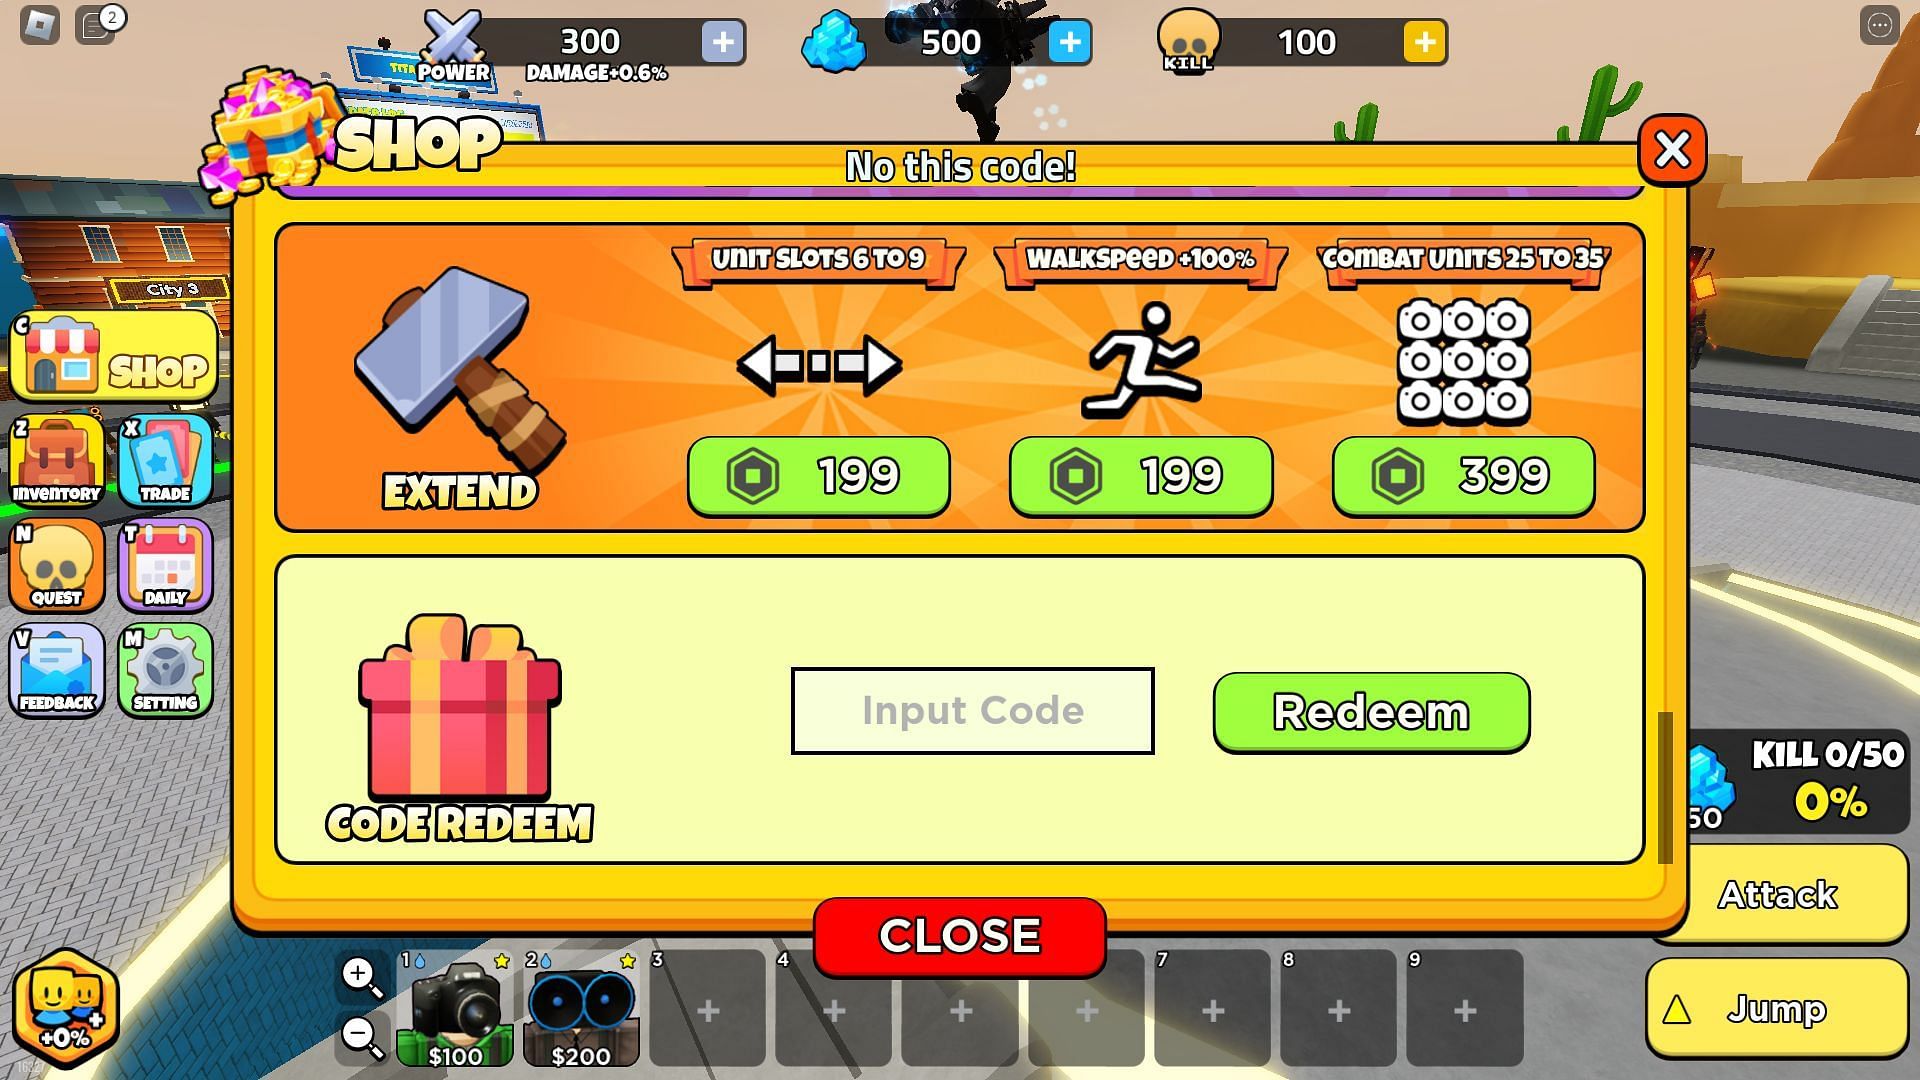Select the Trade icon
1920x1080 pixels.
[166, 460]
